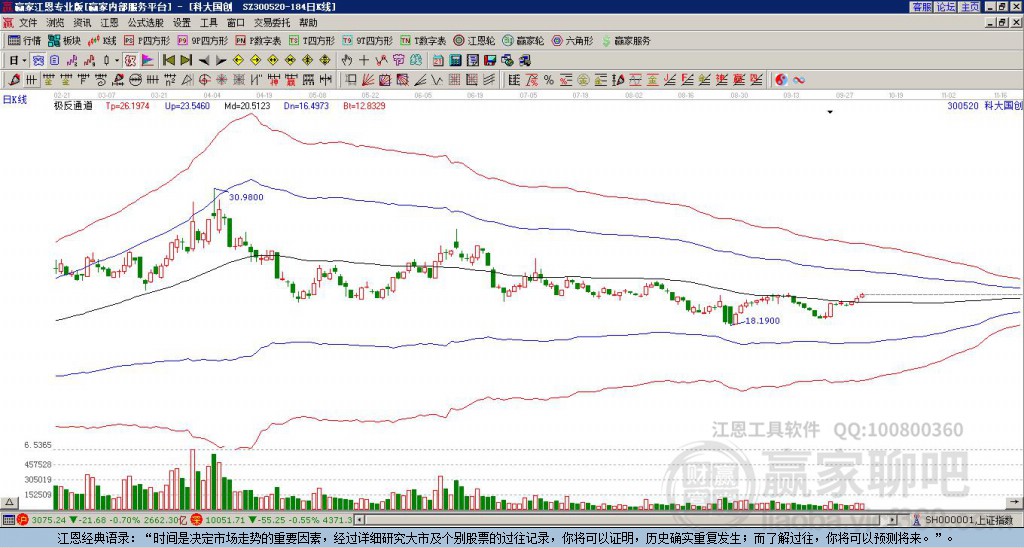Click the right arrow above the scrollbar
The width and height of the screenshot is (1024, 548).
[x=1014, y=502]
